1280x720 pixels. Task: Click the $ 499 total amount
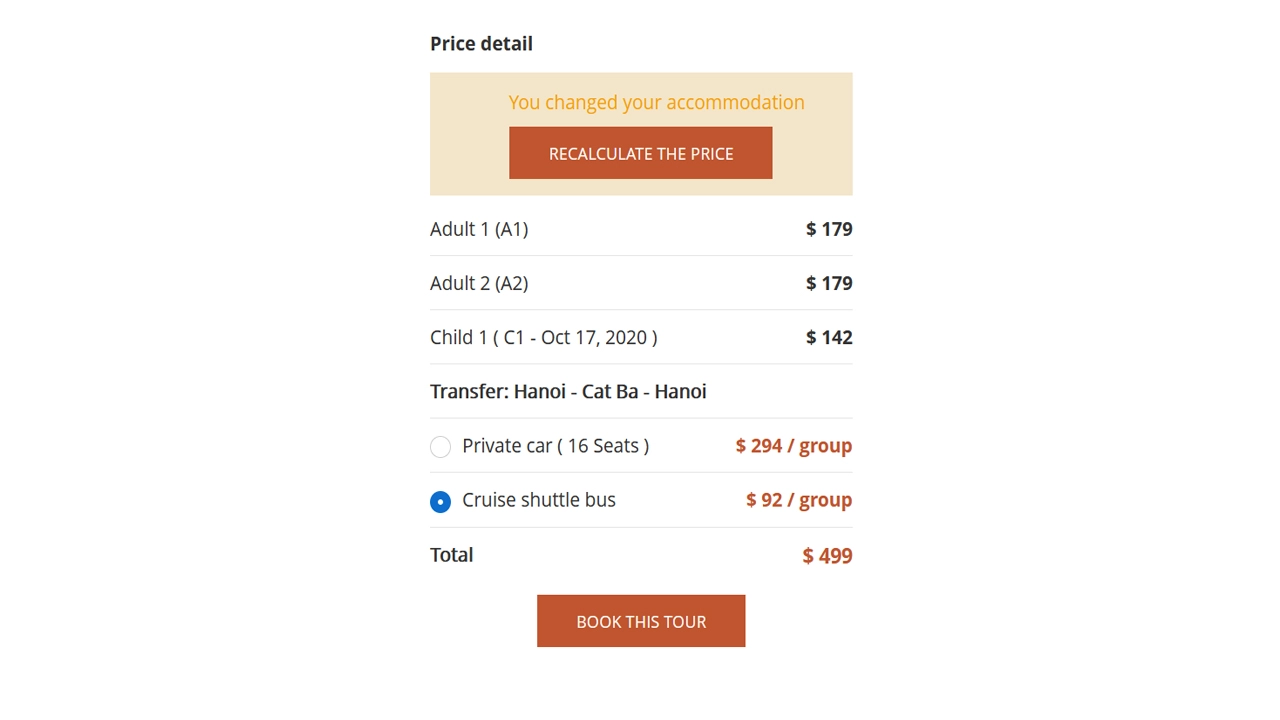tap(827, 556)
